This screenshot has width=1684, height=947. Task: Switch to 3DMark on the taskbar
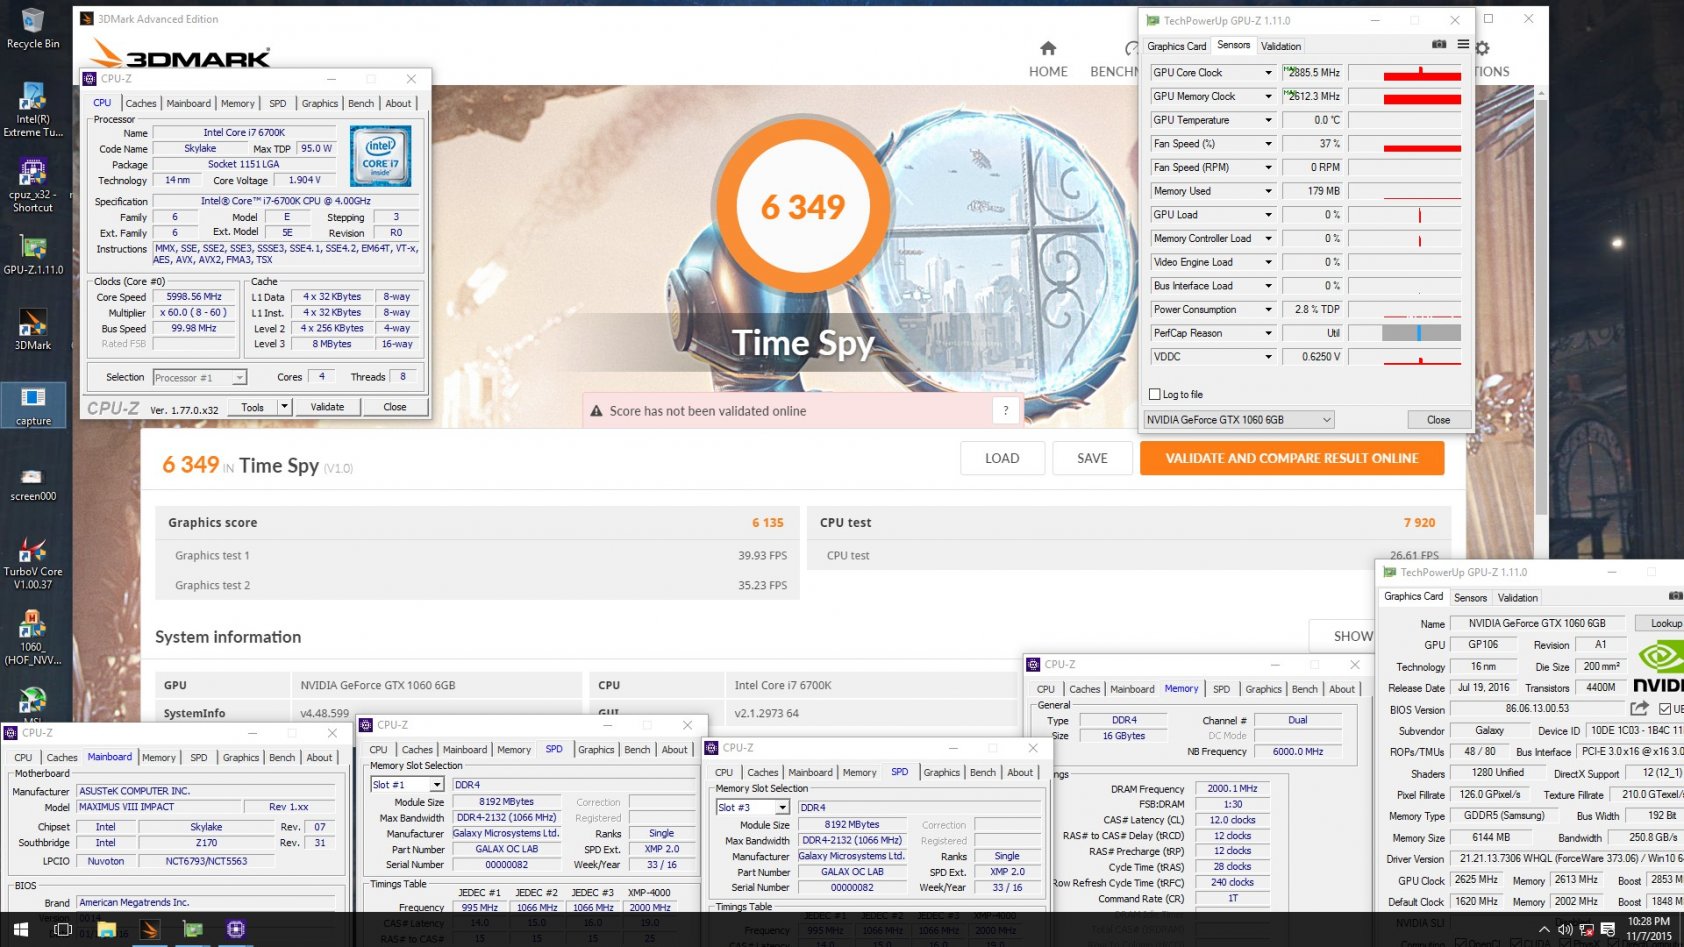(150, 930)
